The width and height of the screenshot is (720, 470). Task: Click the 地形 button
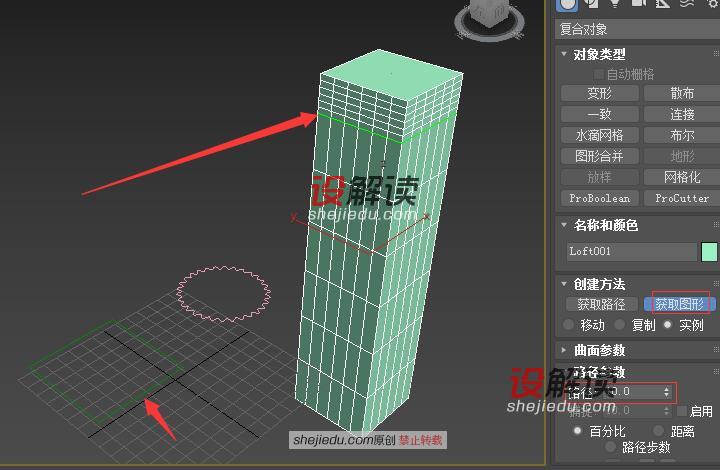[x=682, y=156]
